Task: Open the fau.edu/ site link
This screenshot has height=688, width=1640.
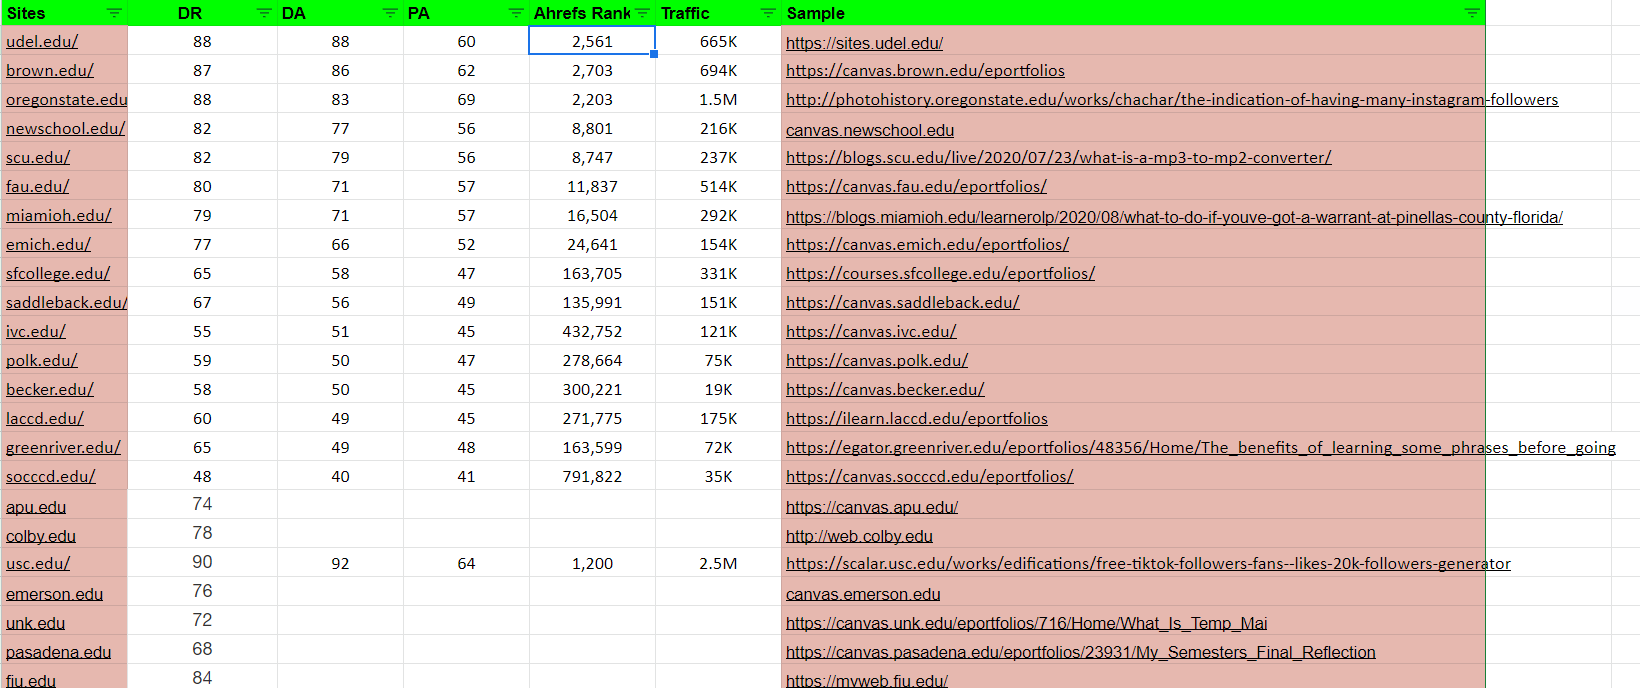Action: tap(38, 187)
